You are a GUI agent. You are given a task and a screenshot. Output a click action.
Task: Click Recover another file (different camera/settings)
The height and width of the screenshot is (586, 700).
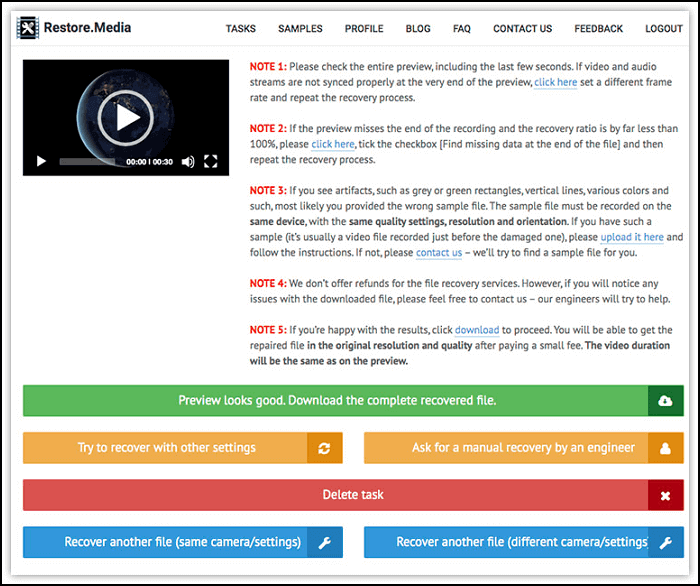pyautogui.click(x=524, y=542)
